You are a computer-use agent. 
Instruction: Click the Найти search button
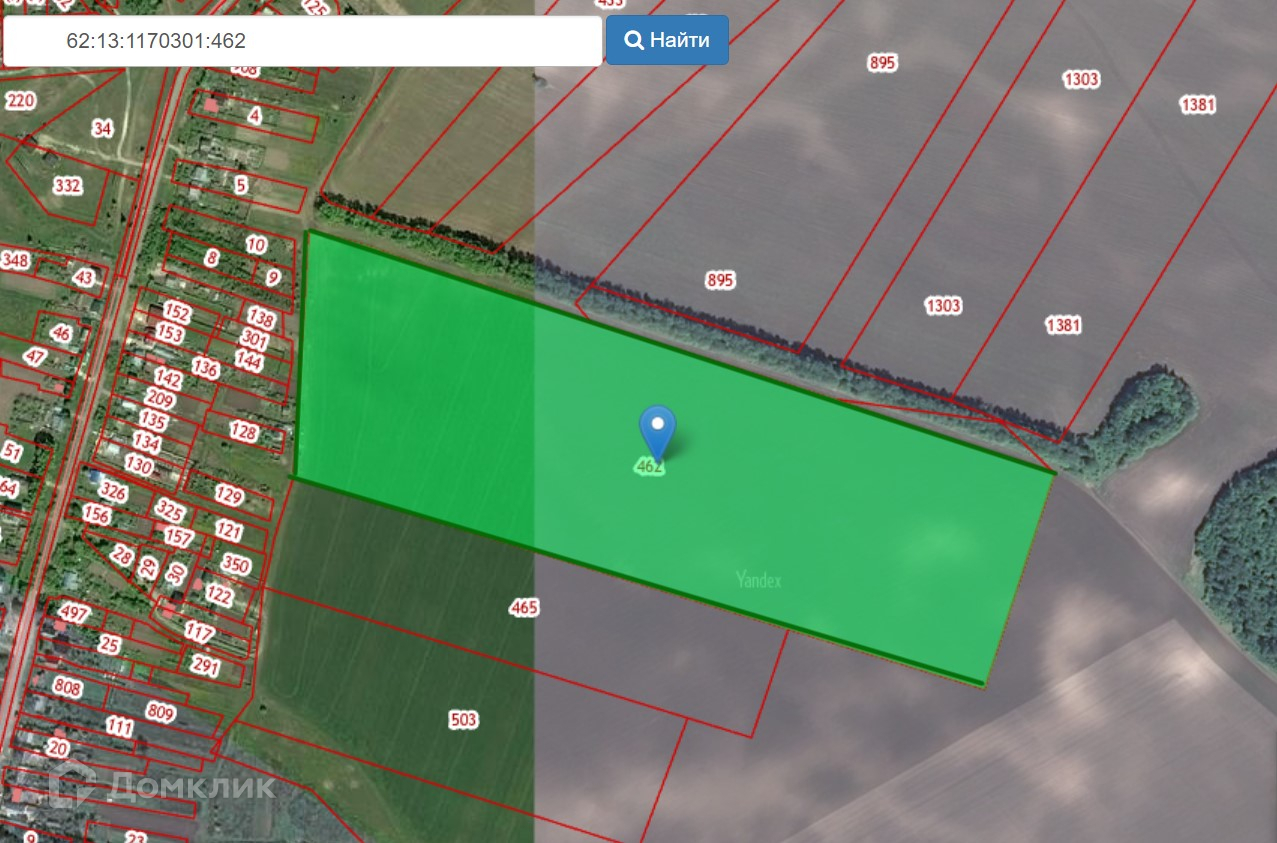(x=667, y=40)
